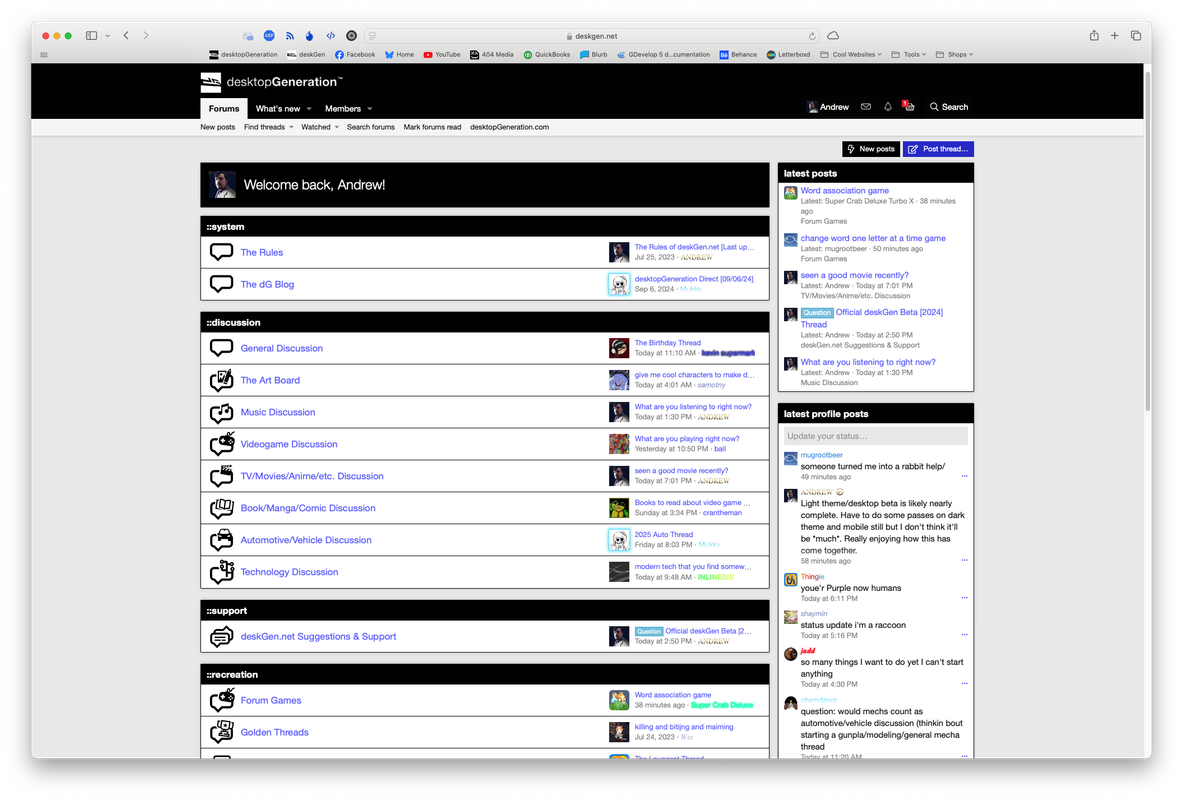The image size is (1183, 800).
Task: Click the code brackets extension icon
Action: tap(330, 35)
